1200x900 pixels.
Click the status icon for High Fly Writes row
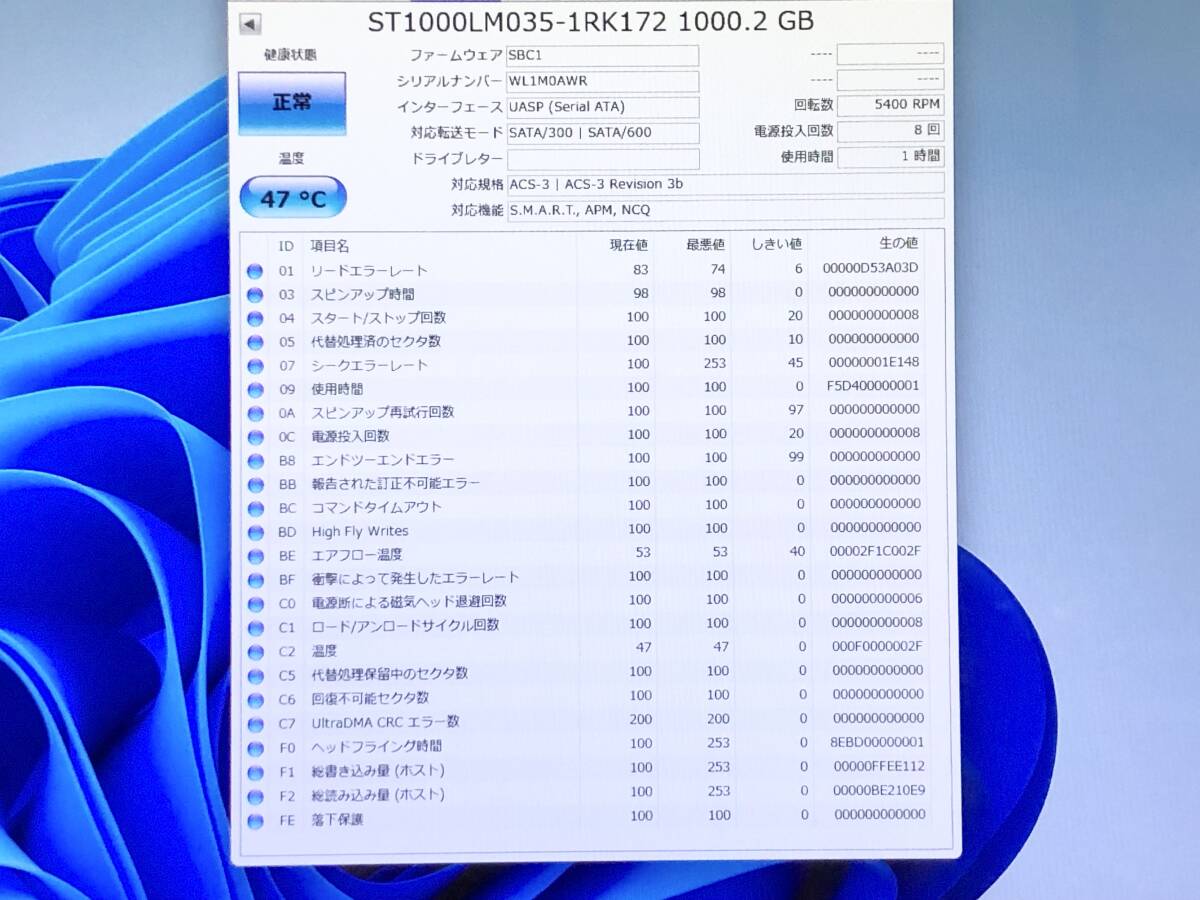254,532
